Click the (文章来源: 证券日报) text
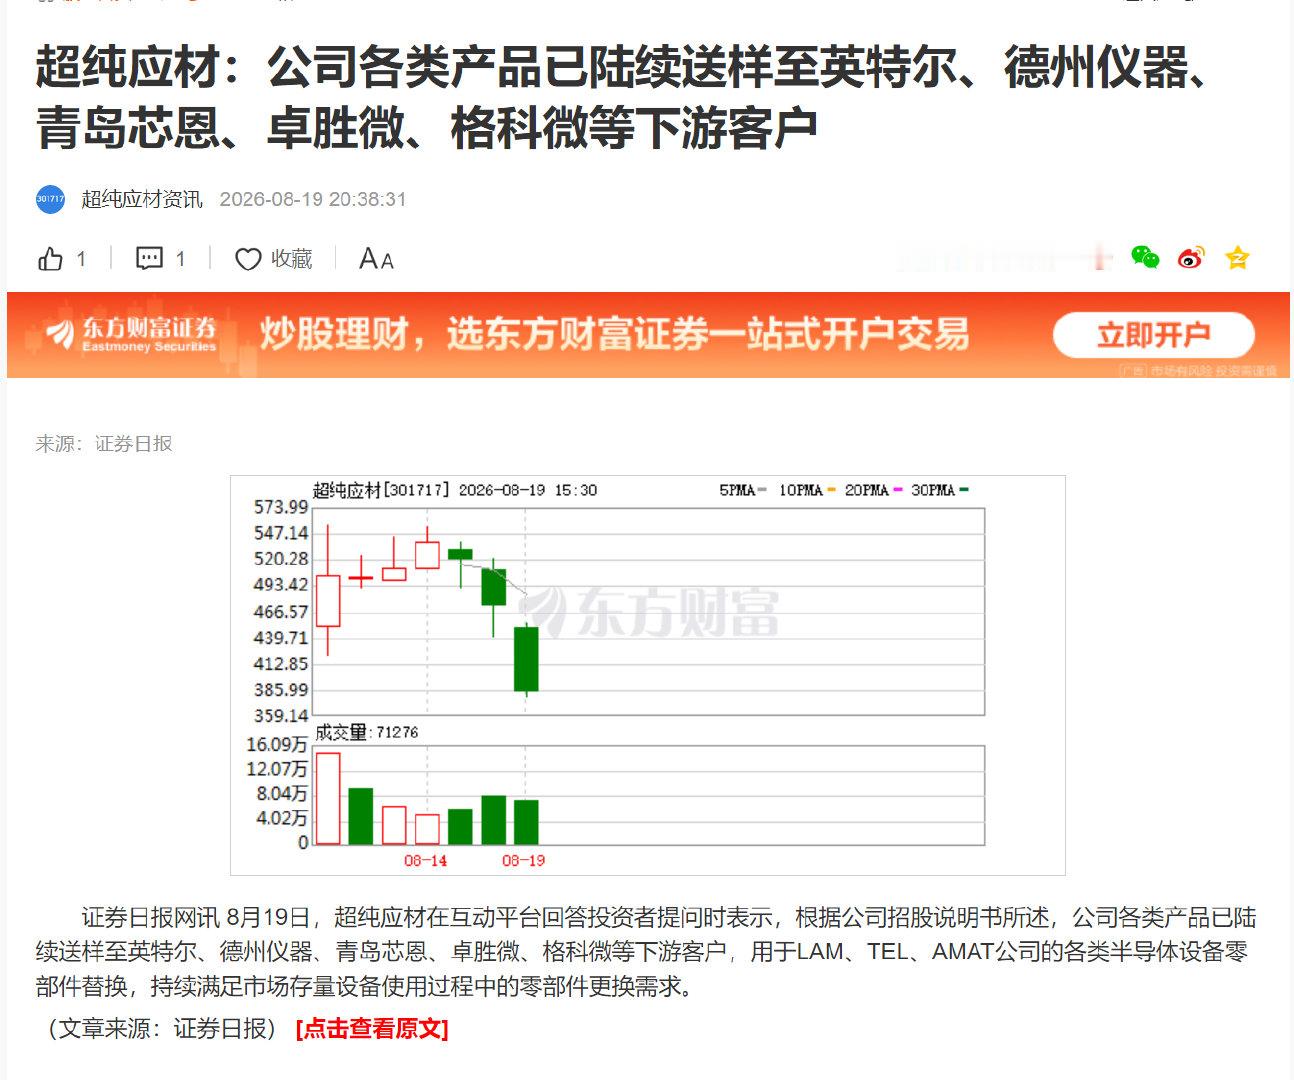Image resolution: width=1294 pixels, height=1080 pixels. point(161,1028)
